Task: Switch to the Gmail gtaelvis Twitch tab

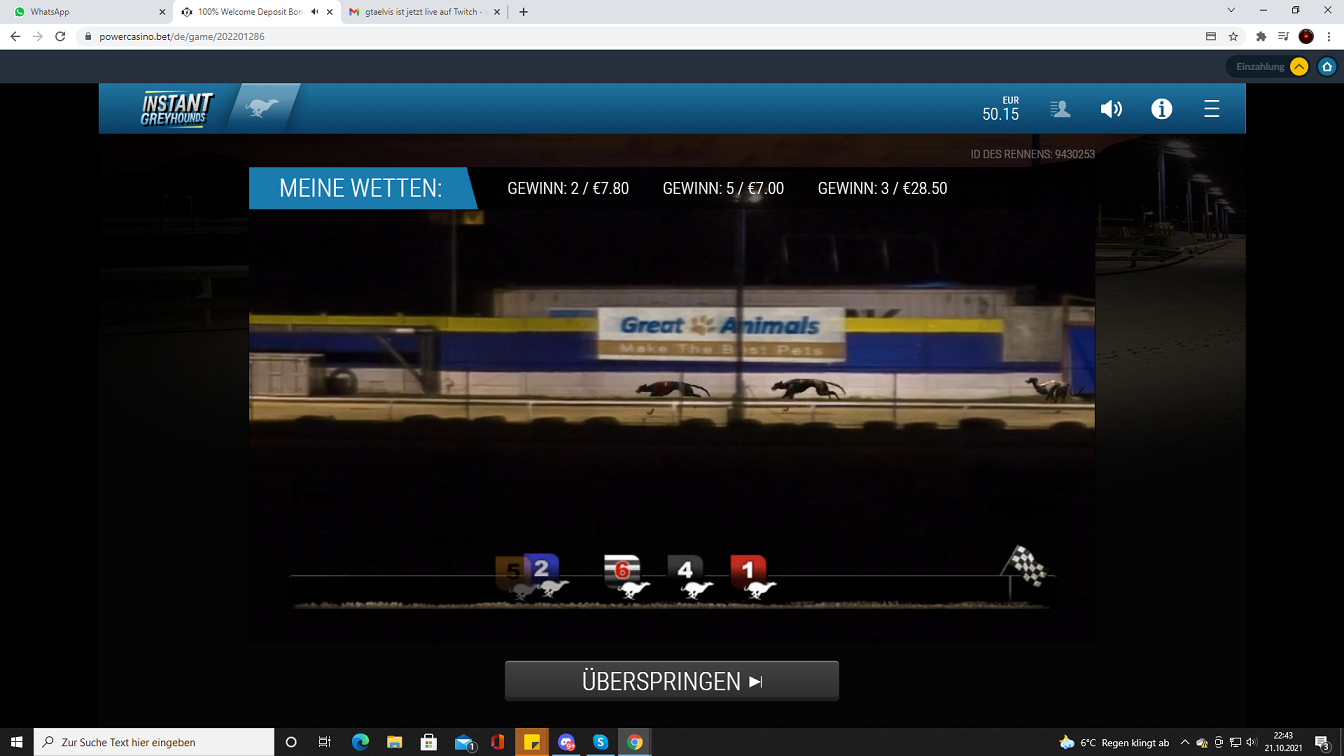Action: pos(425,12)
